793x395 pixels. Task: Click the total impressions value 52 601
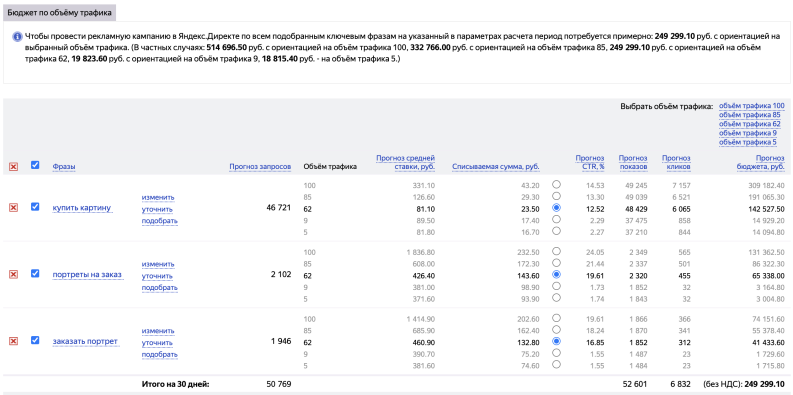click(635, 384)
